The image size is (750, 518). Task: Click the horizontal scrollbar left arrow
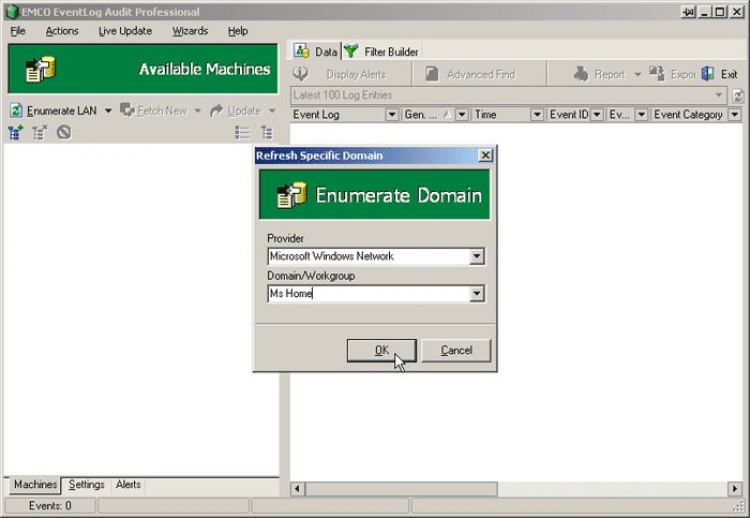point(297,489)
